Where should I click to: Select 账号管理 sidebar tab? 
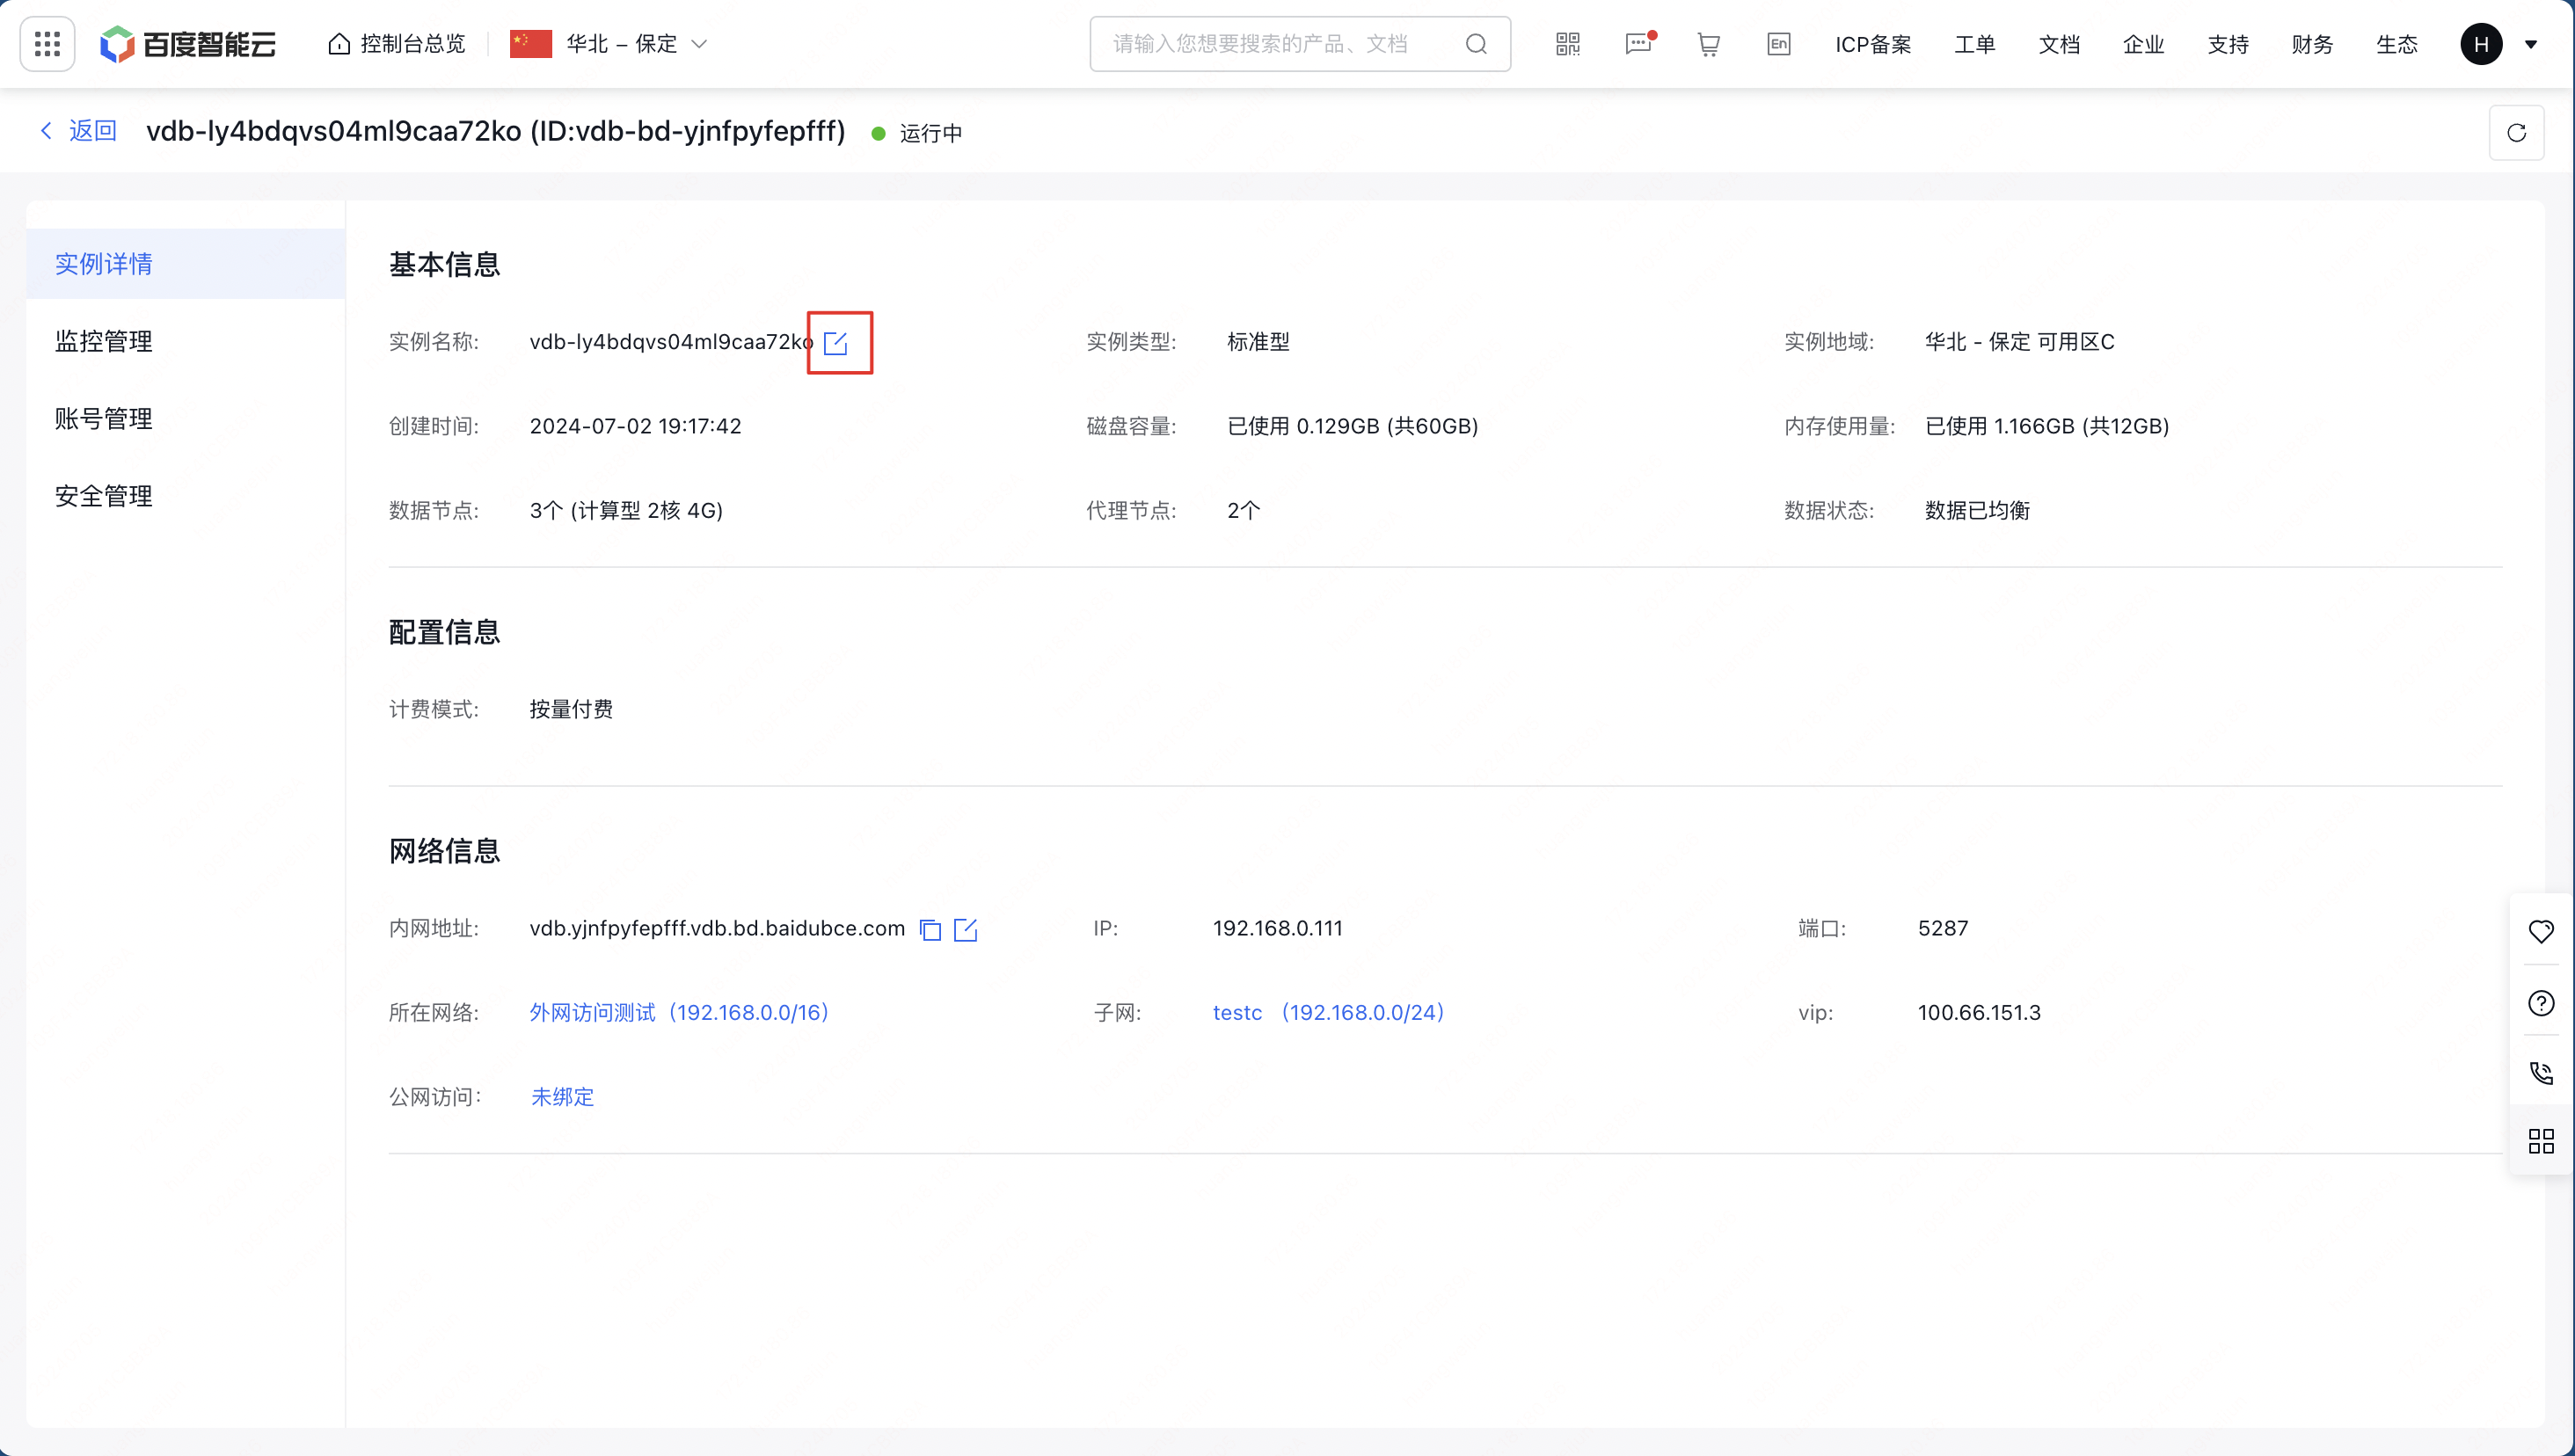point(185,419)
